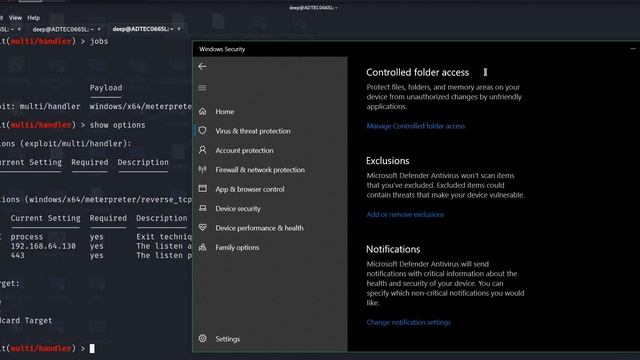The width and height of the screenshot is (640, 360).
Task: Click Change notification settings link
Action: pos(409,322)
